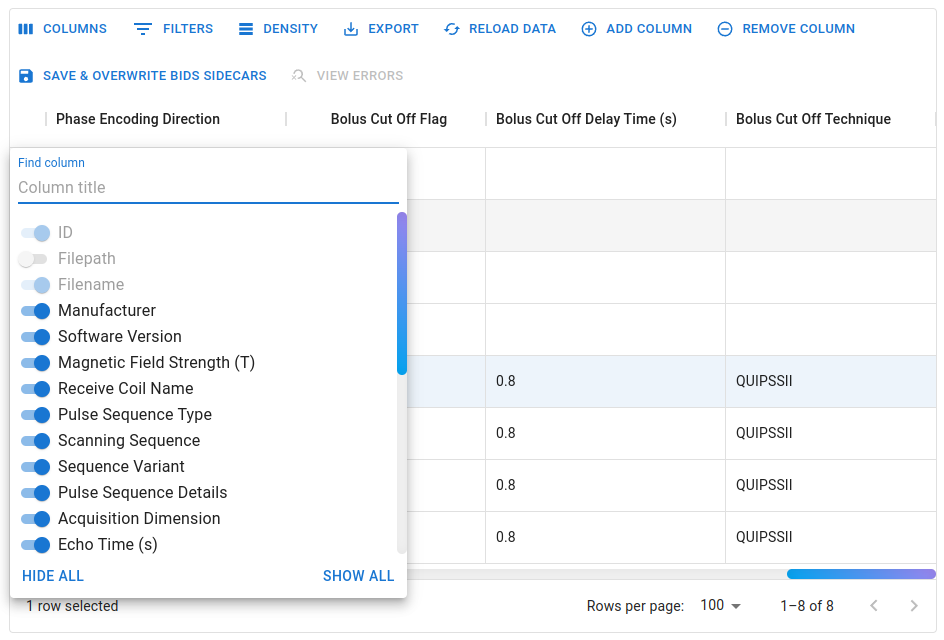Image resolution: width=944 pixels, height=640 pixels.
Task: Enable the Filepath column toggle
Action: point(32,258)
